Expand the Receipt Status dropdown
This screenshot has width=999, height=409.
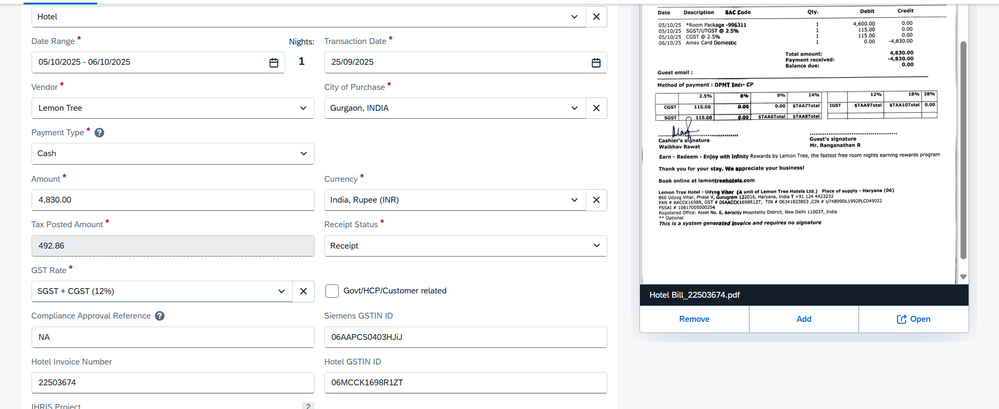(x=596, y=246)
